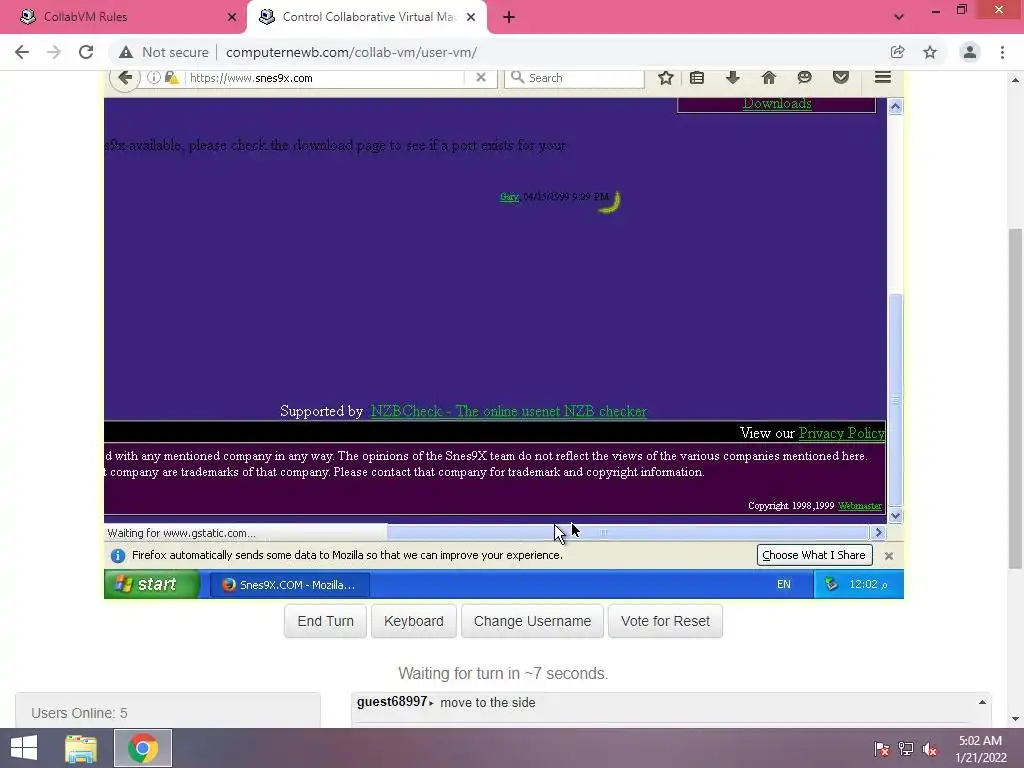1024x768 pixels.
Task: Click Firefox page scroll up arrow
Action: [x=895, y=106]
